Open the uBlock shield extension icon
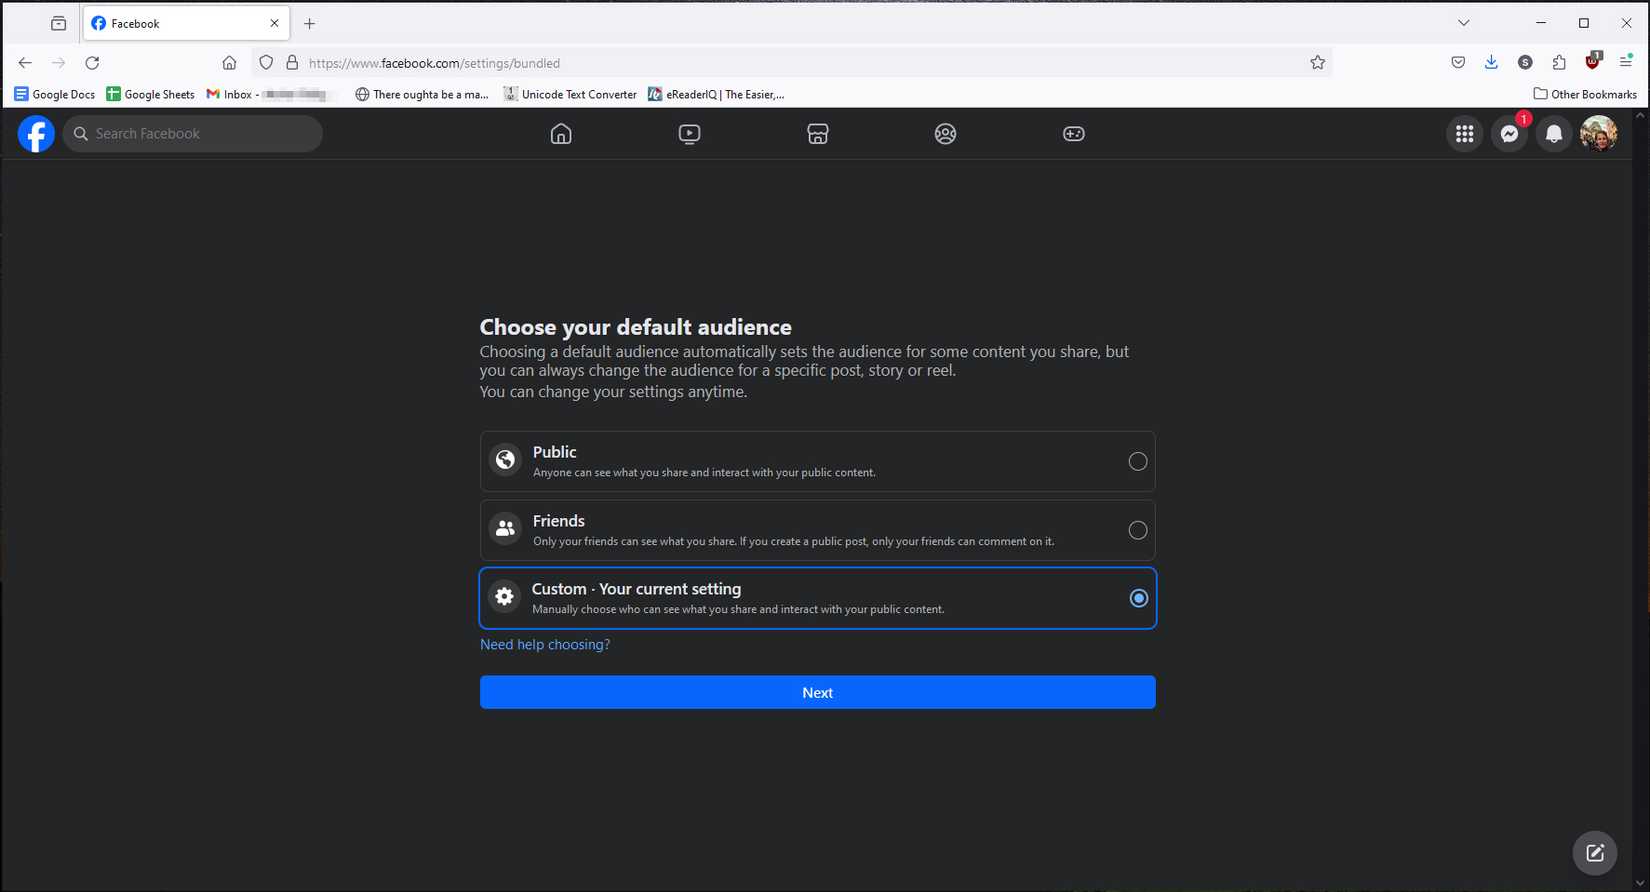The width and height of the screenshot is (1650, 892). click(1592, 62)
